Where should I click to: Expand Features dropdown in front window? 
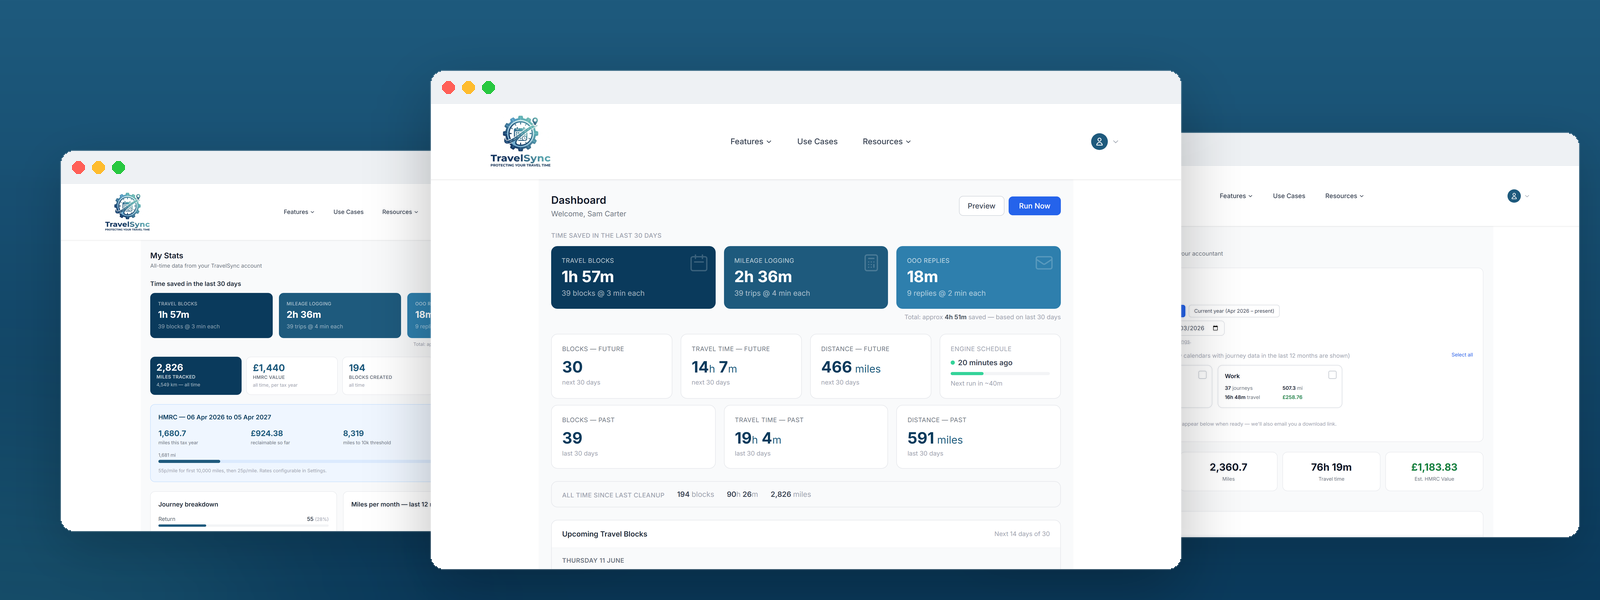coord(751,142)
